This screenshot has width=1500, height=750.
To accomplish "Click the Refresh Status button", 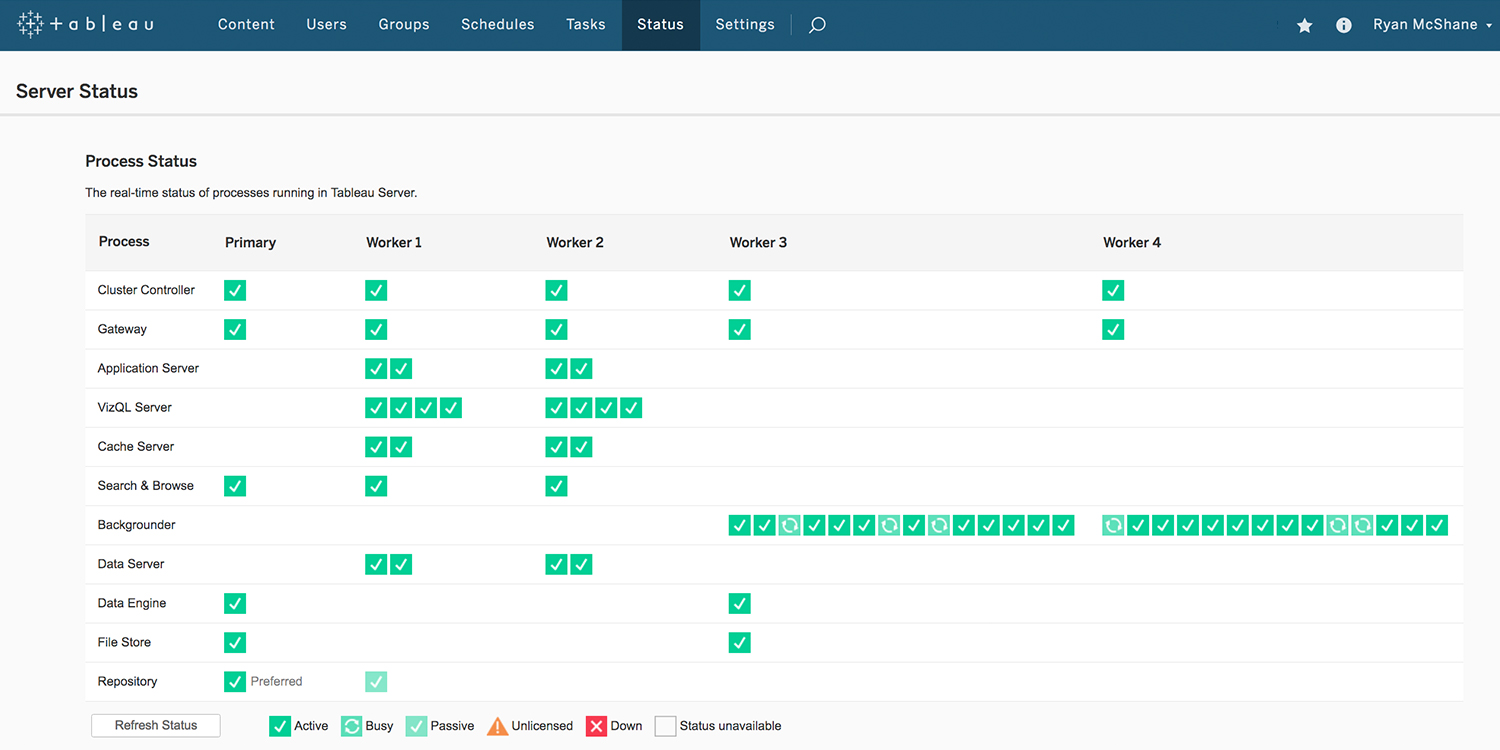I will tap(156, 725).
